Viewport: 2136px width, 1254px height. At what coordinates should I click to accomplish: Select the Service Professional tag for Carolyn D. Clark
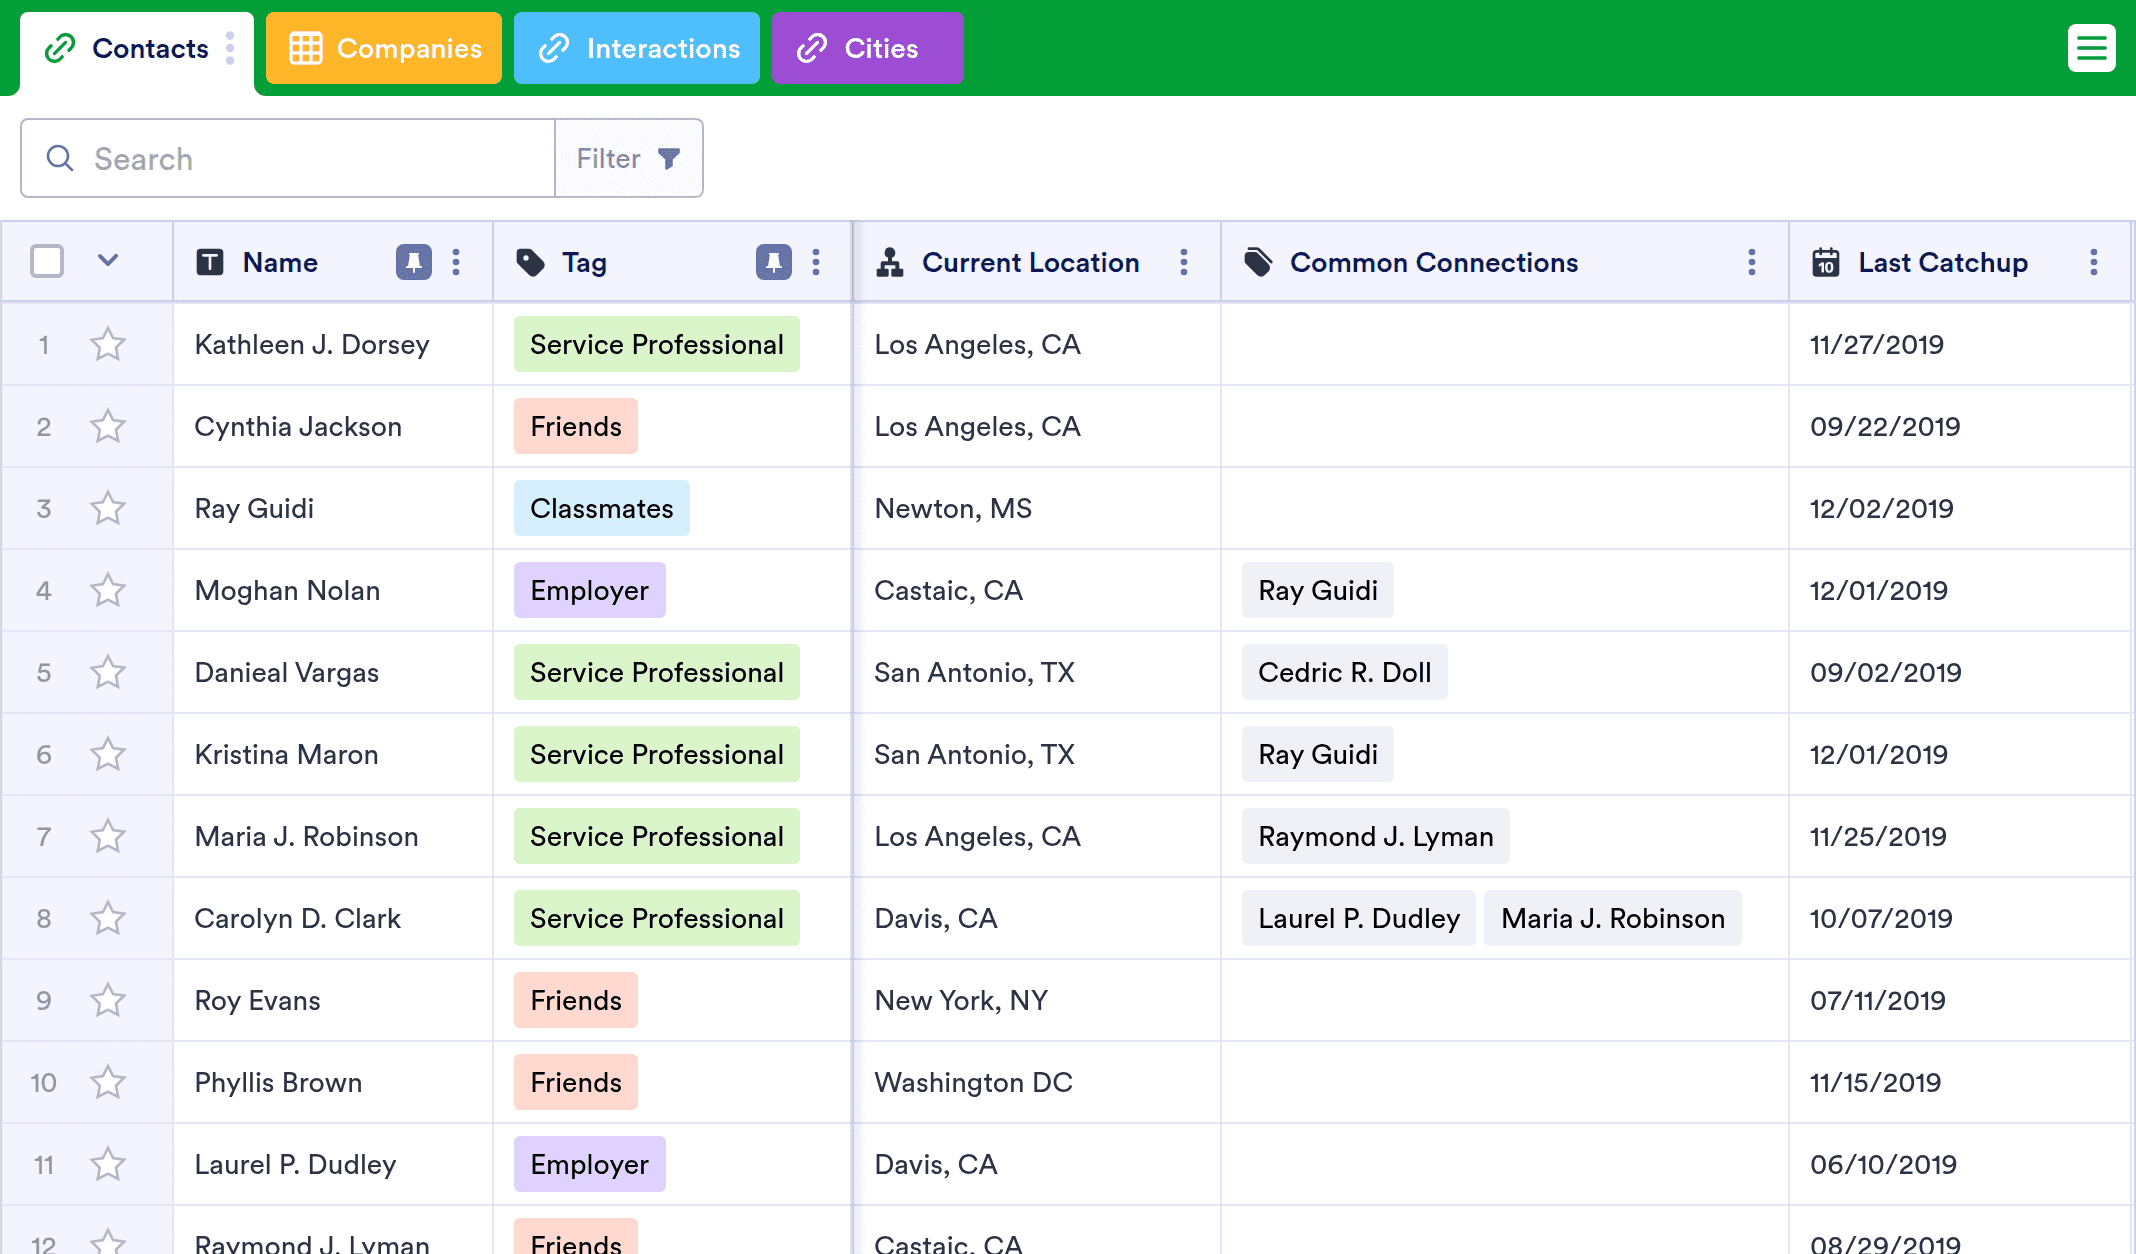[x=657, y=918]
